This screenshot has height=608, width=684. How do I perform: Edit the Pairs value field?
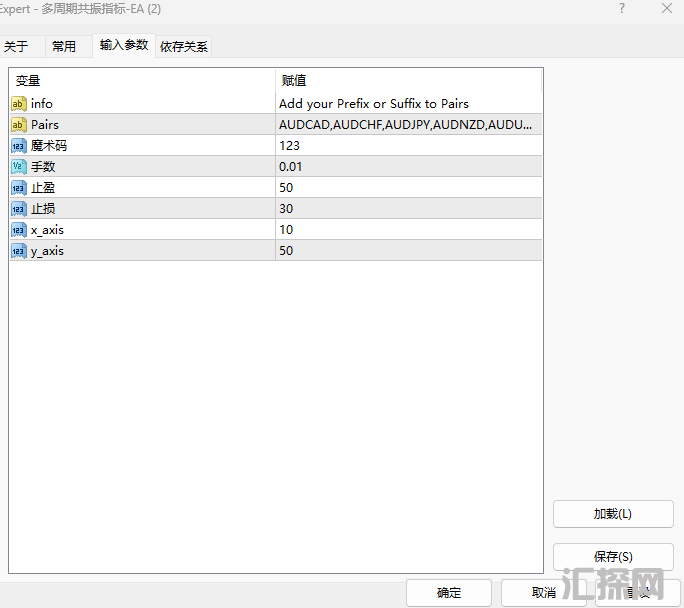pos(408,125)
